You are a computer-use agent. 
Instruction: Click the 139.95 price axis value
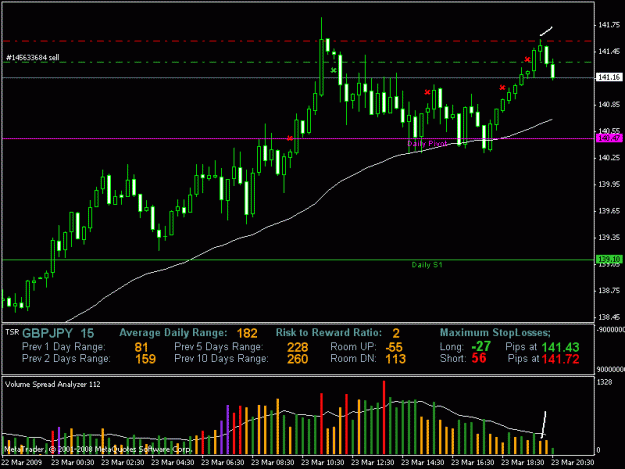[609, 184]
